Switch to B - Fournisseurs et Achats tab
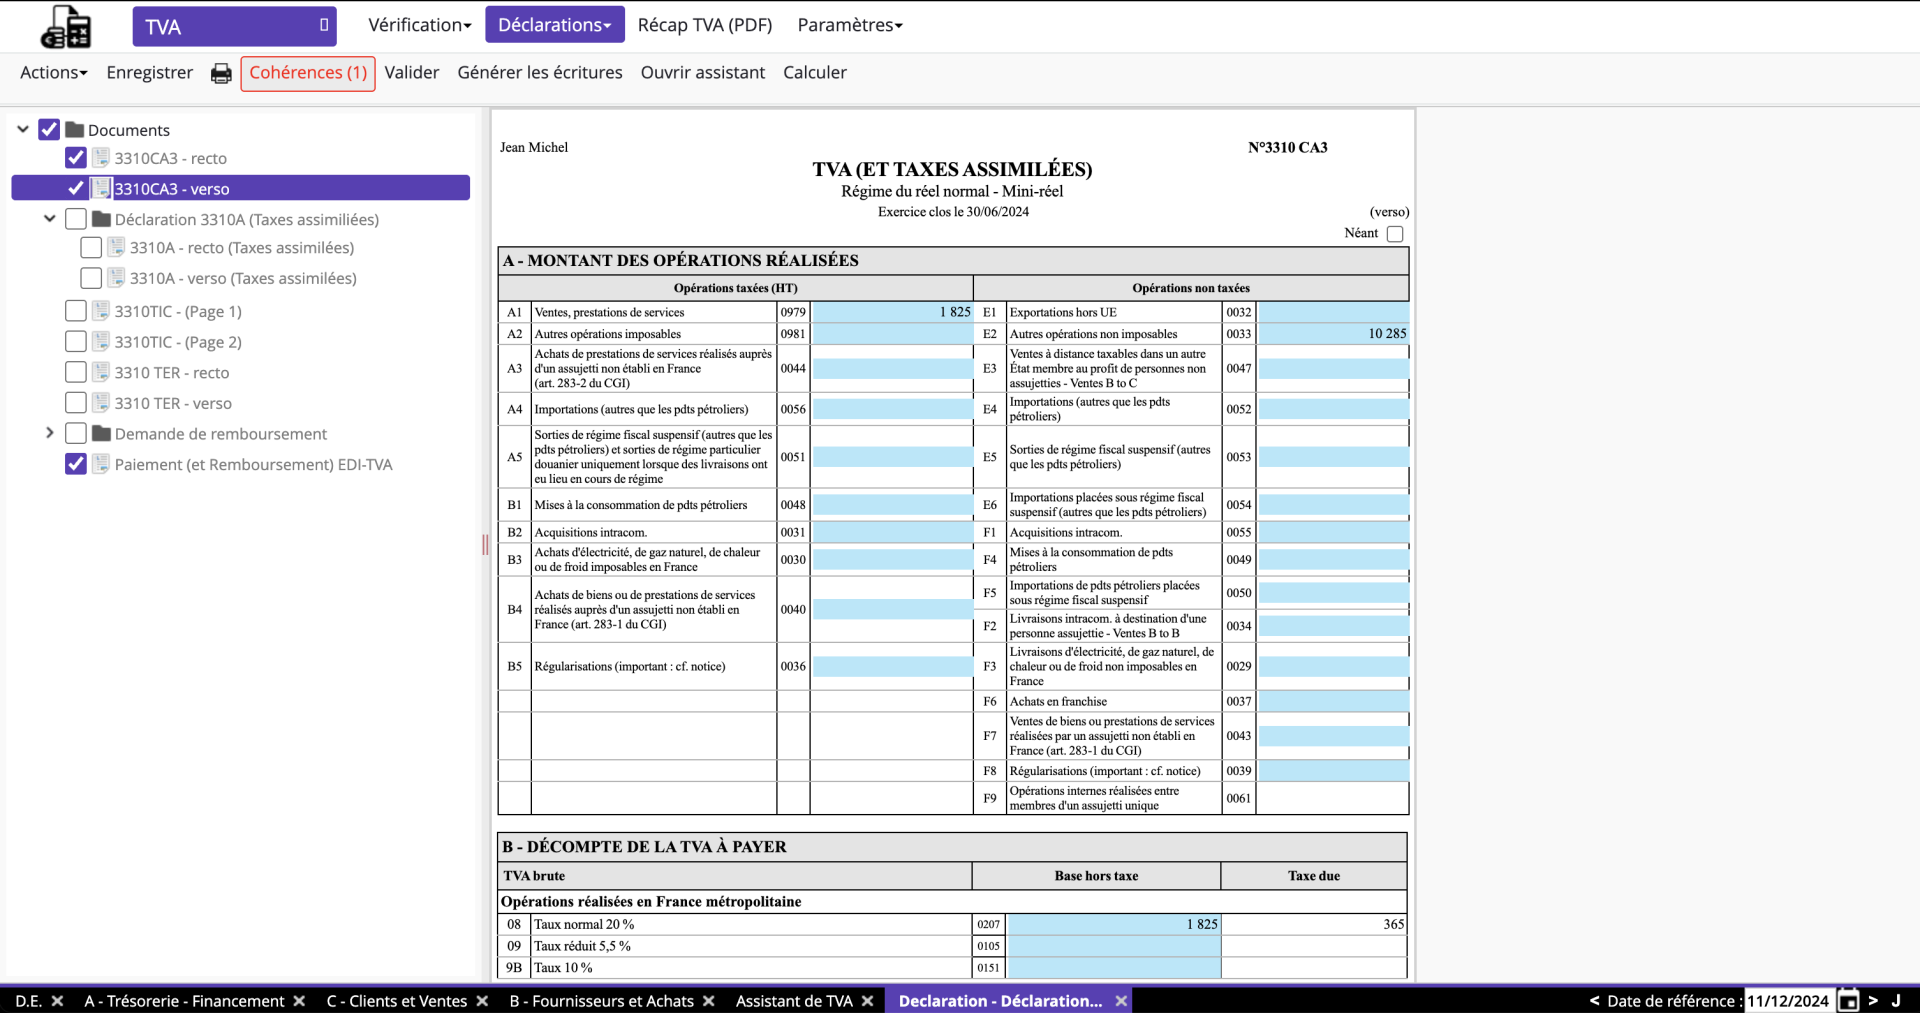Image resolution: width=1920 pixels, height=1013 pixels. [x=601, y=1001]
